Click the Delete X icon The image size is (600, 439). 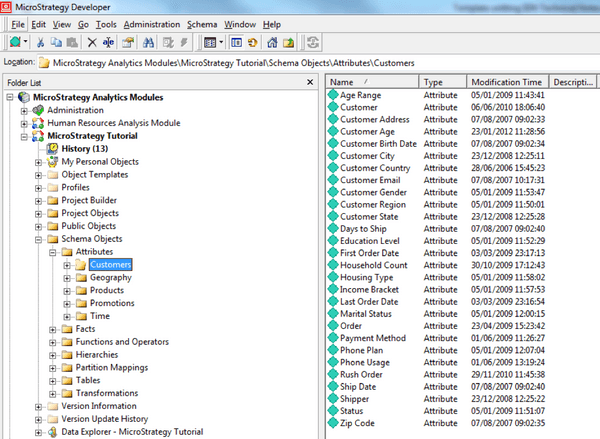(x=92, y=42)
